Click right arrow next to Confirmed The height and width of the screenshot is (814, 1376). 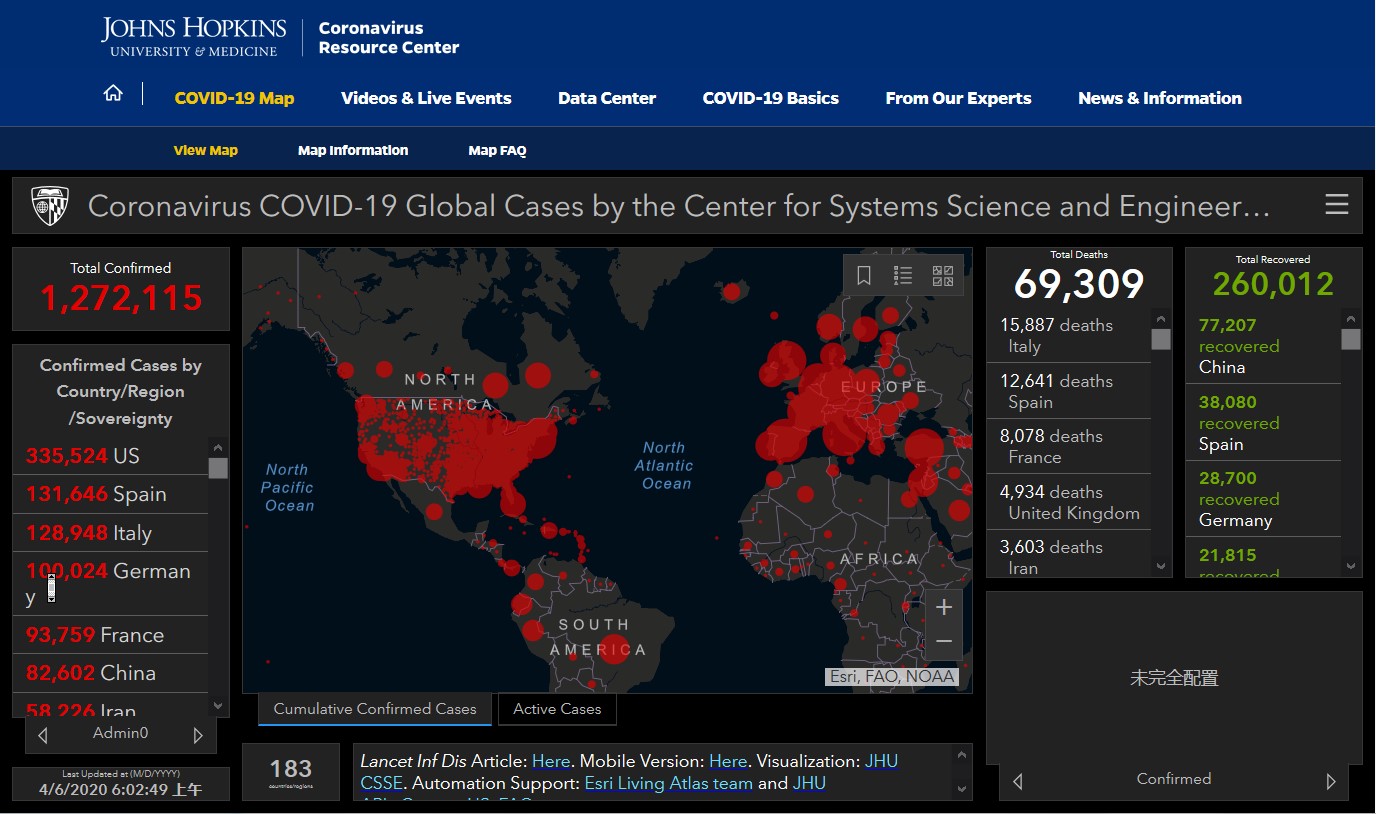tap(1331, 781)
